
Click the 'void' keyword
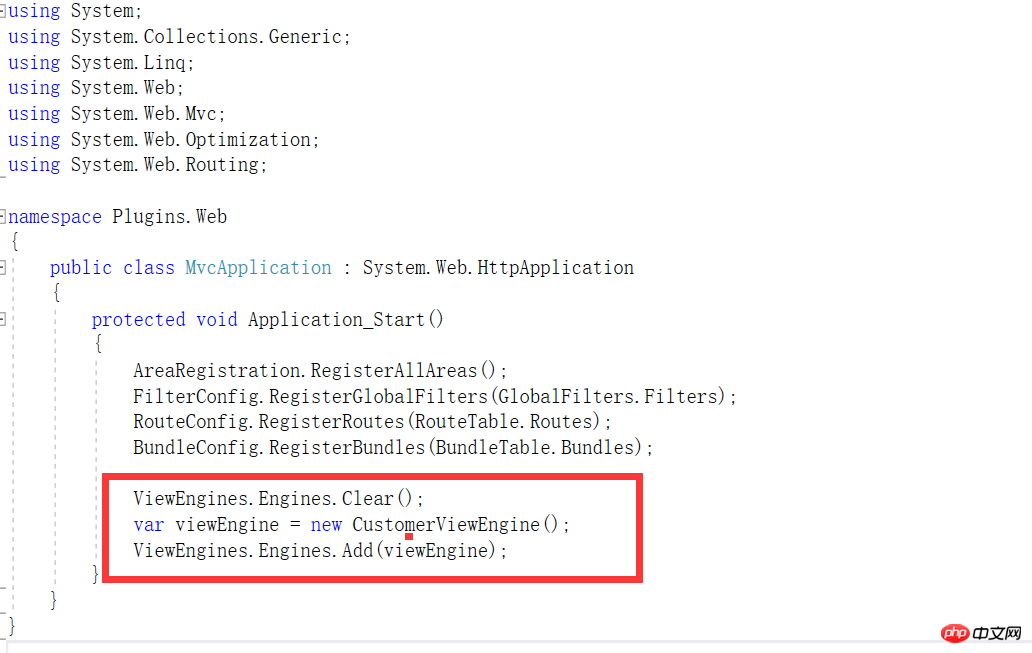pyautogui.click(x=217, y=320)
